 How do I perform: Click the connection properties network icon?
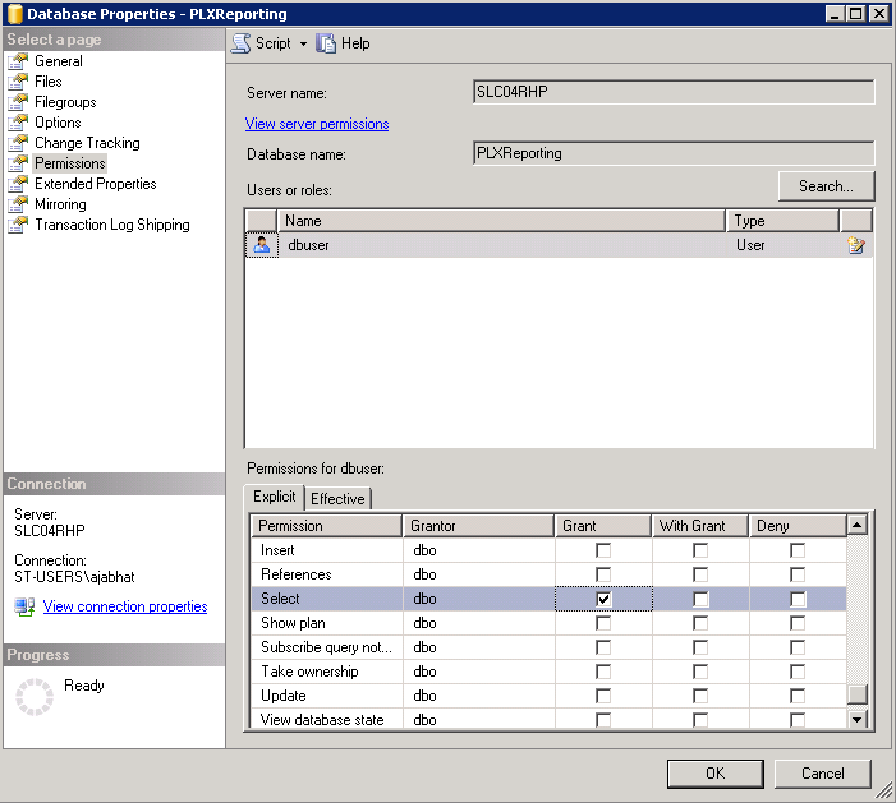[x=25, y=606]
